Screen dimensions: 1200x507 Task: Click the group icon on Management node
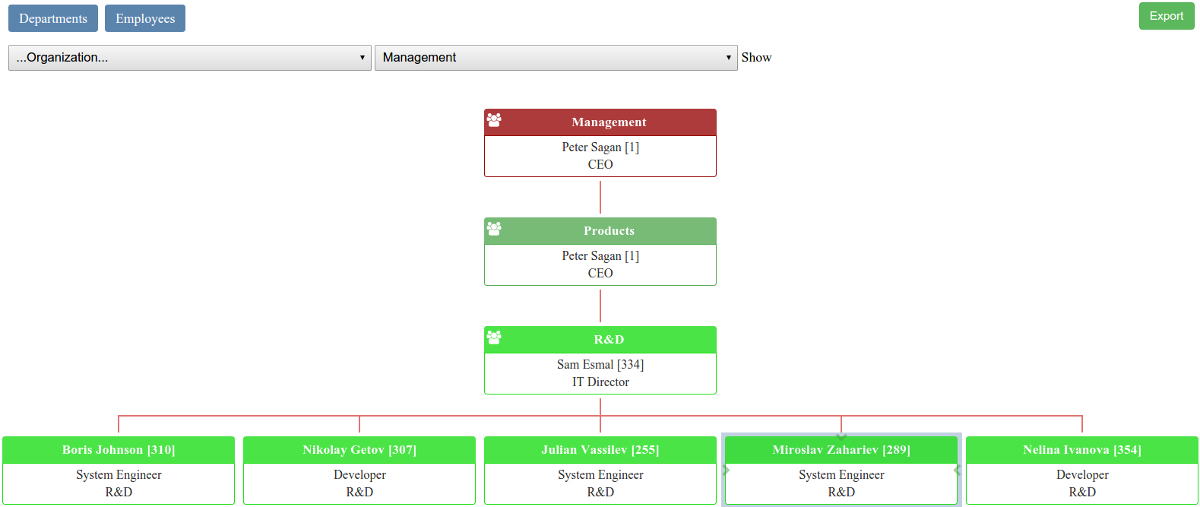(x=494, y=120)
